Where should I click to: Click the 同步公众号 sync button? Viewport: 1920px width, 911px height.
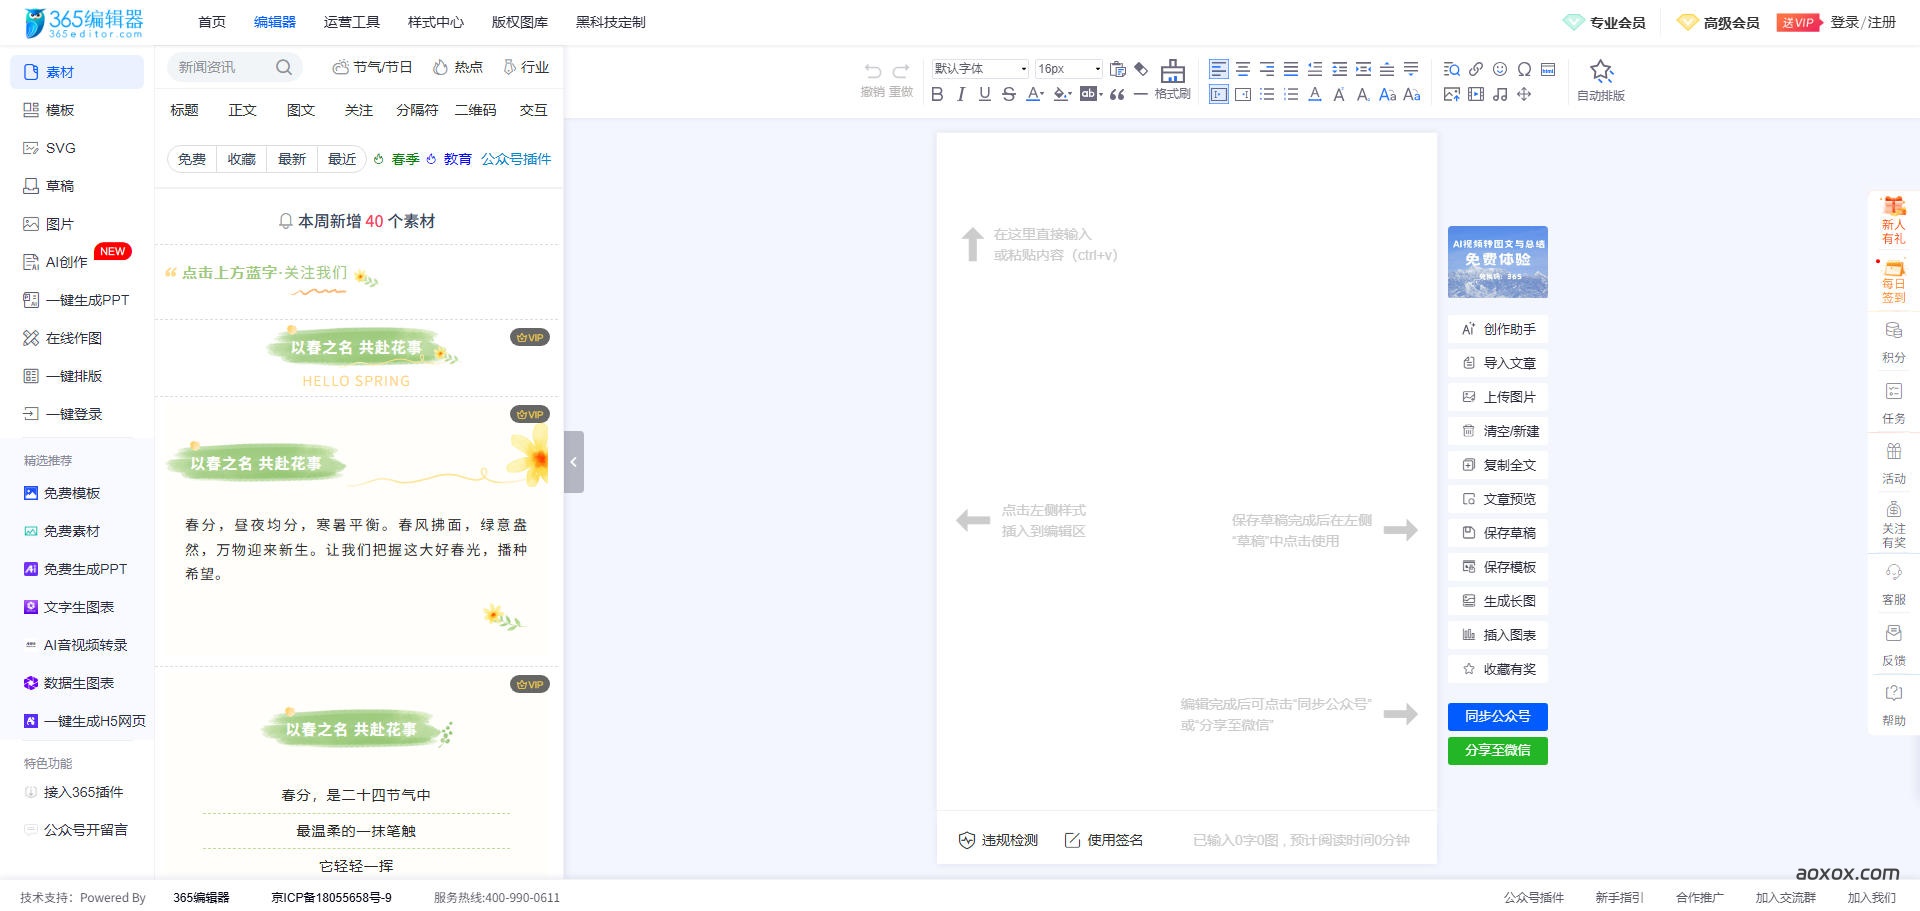1497,716
